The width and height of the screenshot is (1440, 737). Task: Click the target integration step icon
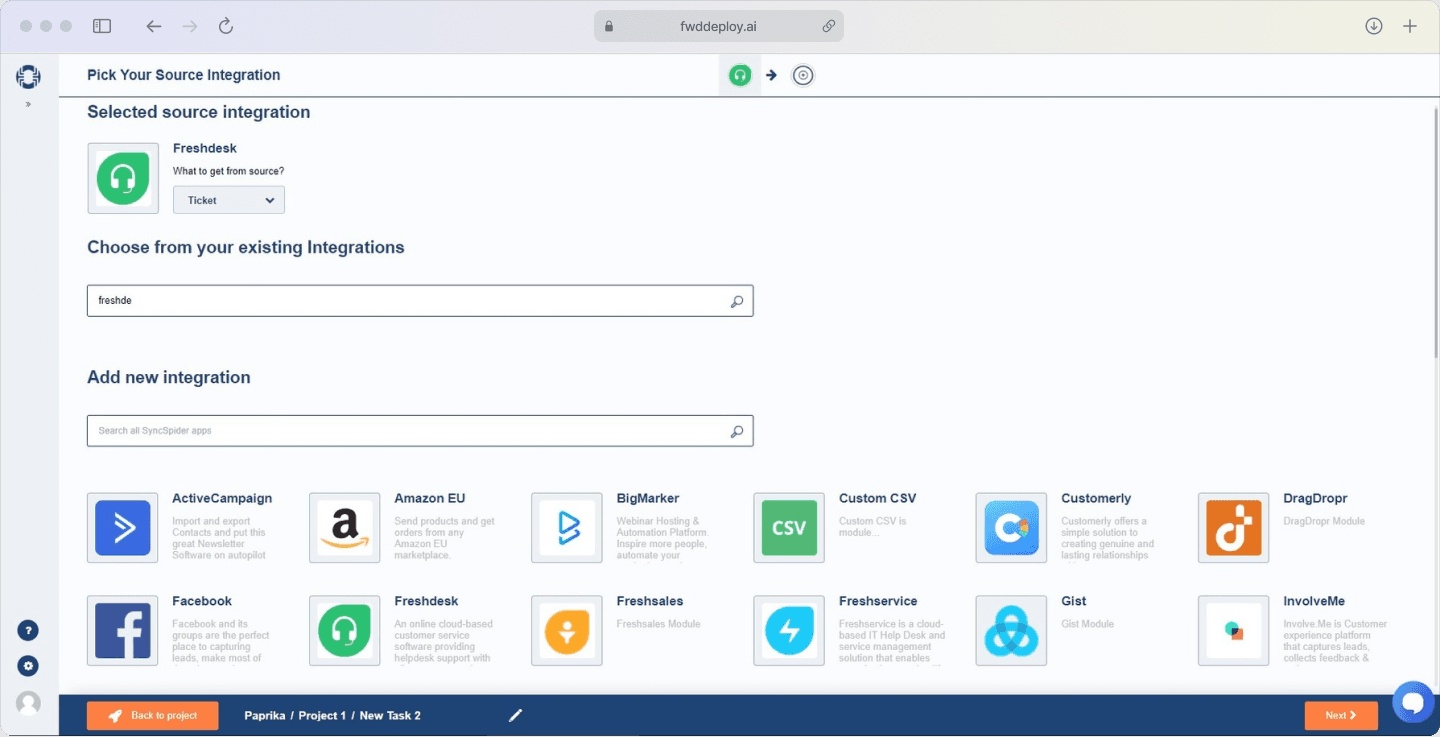coord(803,75)
